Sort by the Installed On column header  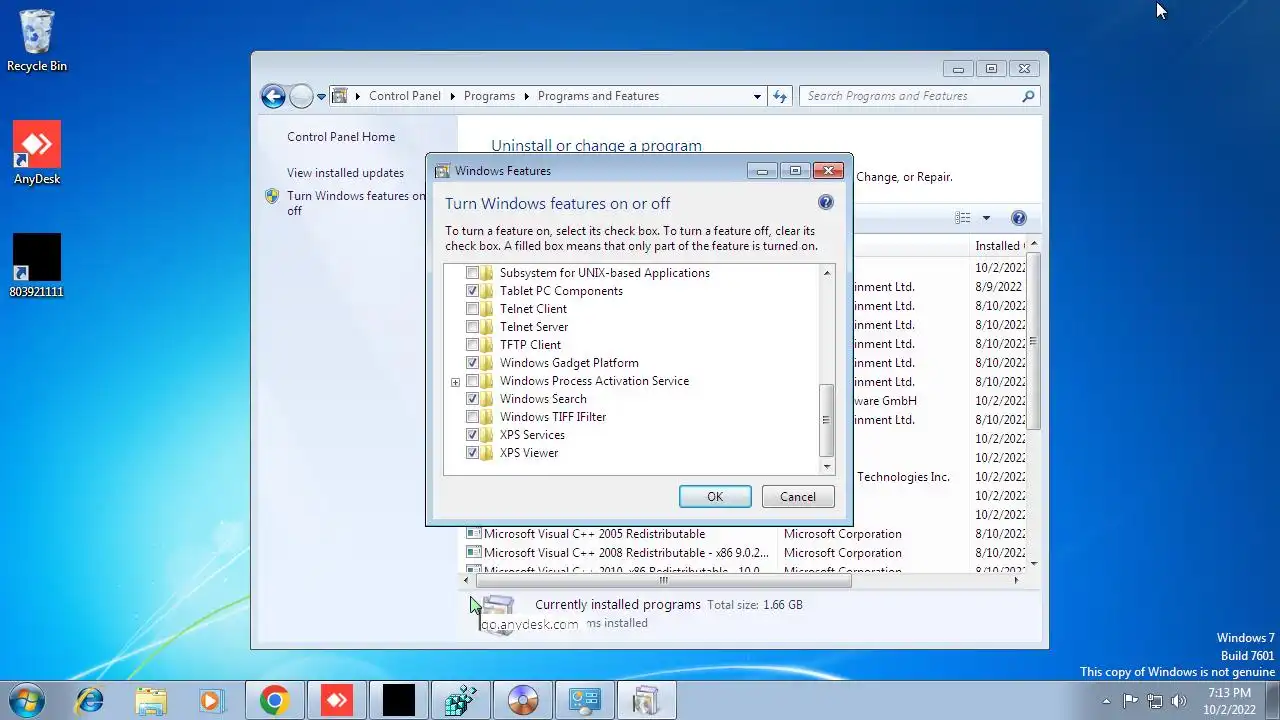998,246
